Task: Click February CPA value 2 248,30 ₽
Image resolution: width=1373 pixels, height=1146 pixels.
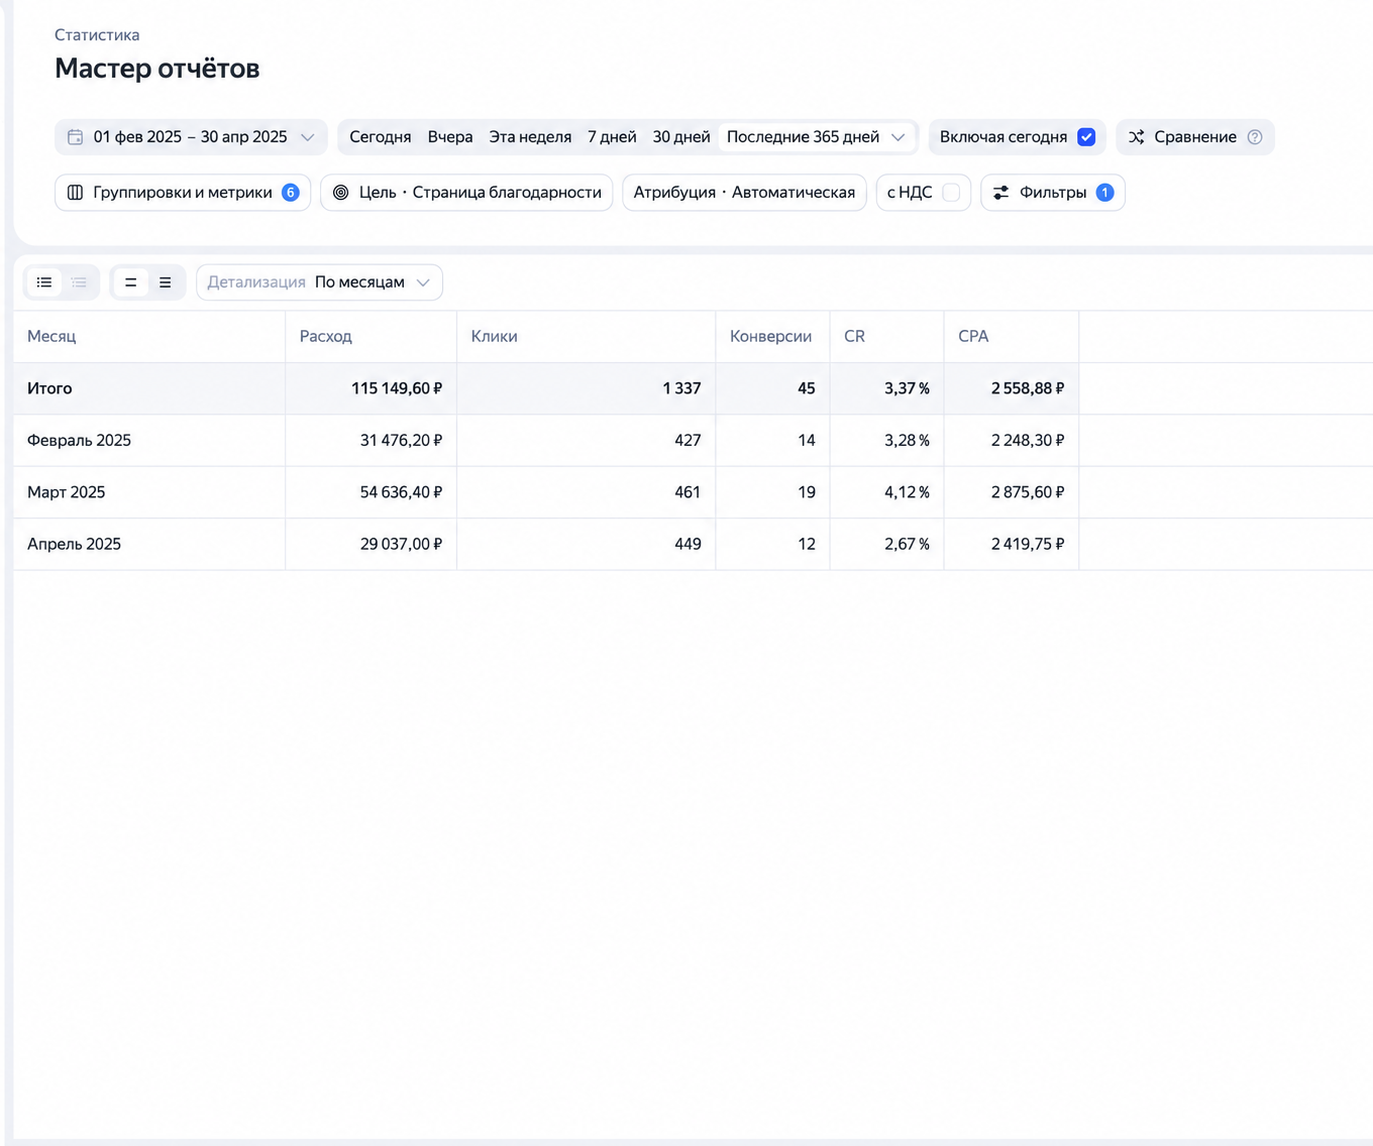Action: [1028, 440]
